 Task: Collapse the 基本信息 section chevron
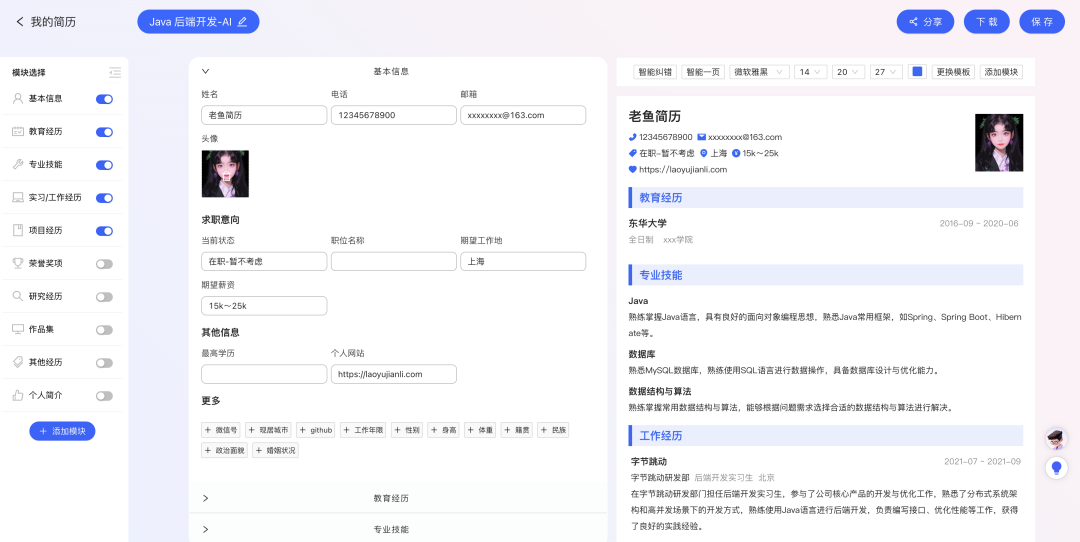click(205, 71)
